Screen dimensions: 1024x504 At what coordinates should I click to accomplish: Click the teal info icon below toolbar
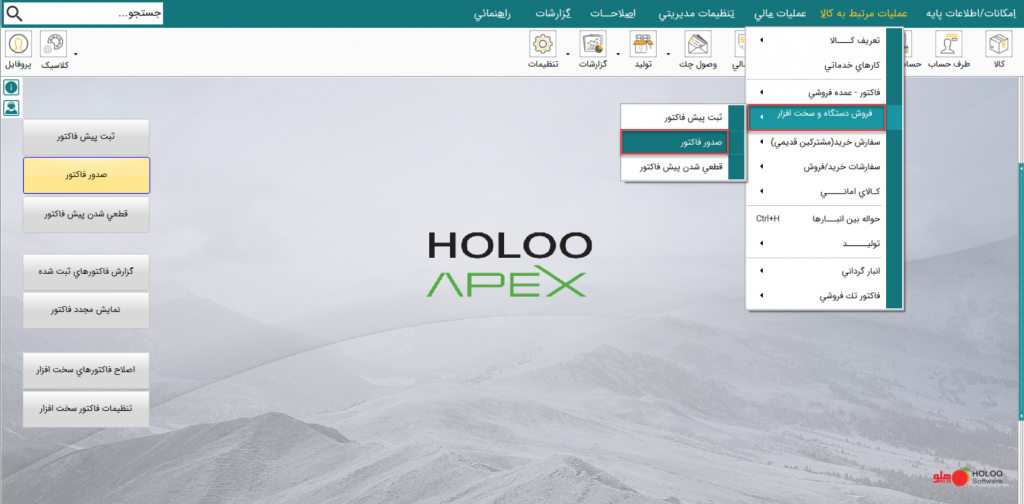click(11, 87)
